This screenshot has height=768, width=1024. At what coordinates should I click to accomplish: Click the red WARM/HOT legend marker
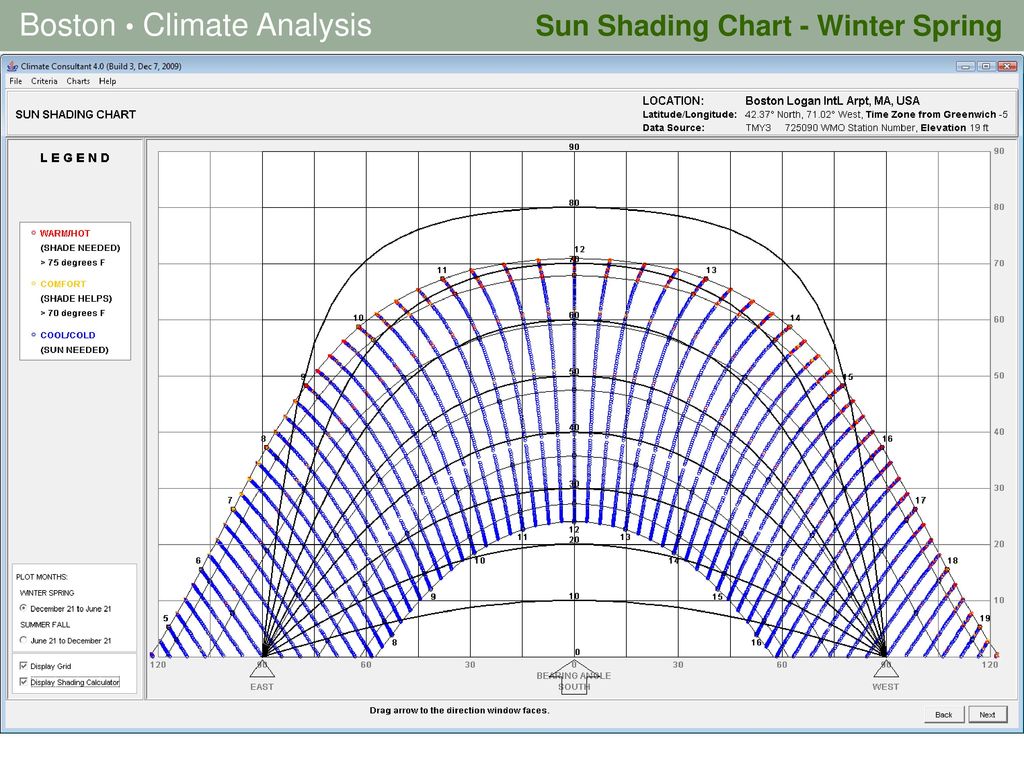tap(34, 232)
